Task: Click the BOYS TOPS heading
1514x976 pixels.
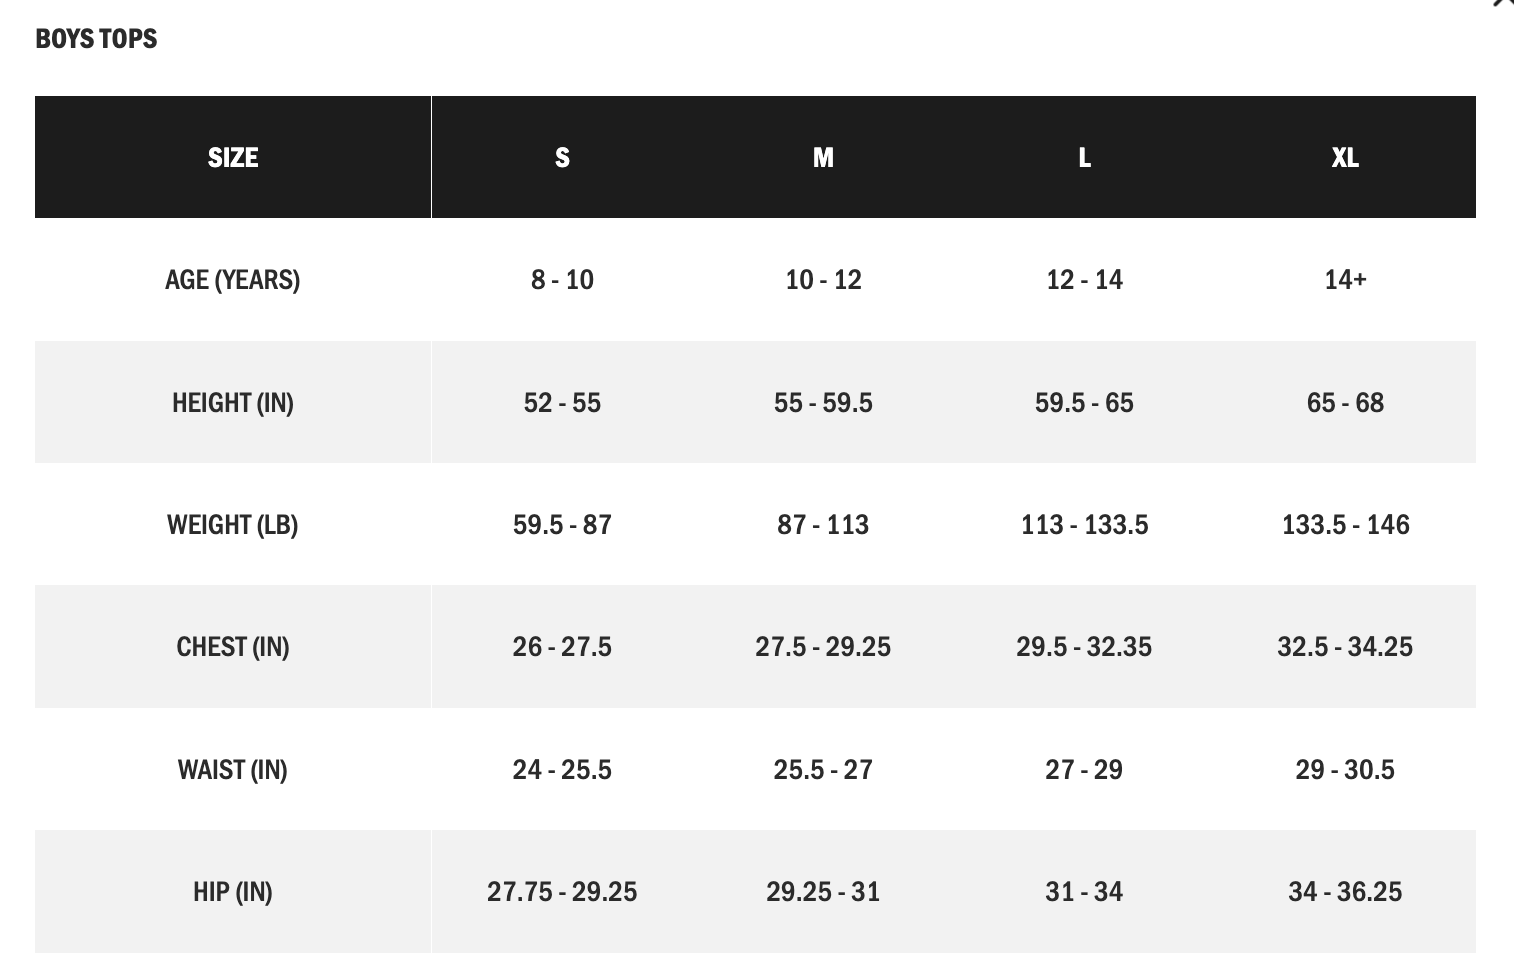Action: tap(96, 39)
